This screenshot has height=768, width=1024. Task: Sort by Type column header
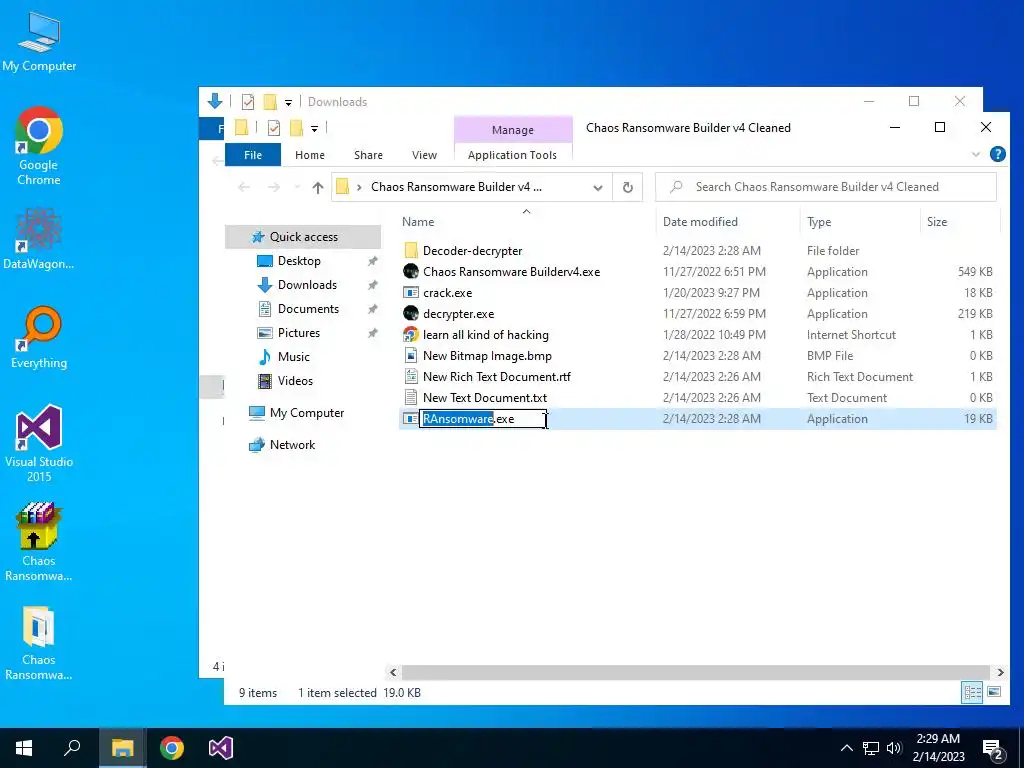859,222
